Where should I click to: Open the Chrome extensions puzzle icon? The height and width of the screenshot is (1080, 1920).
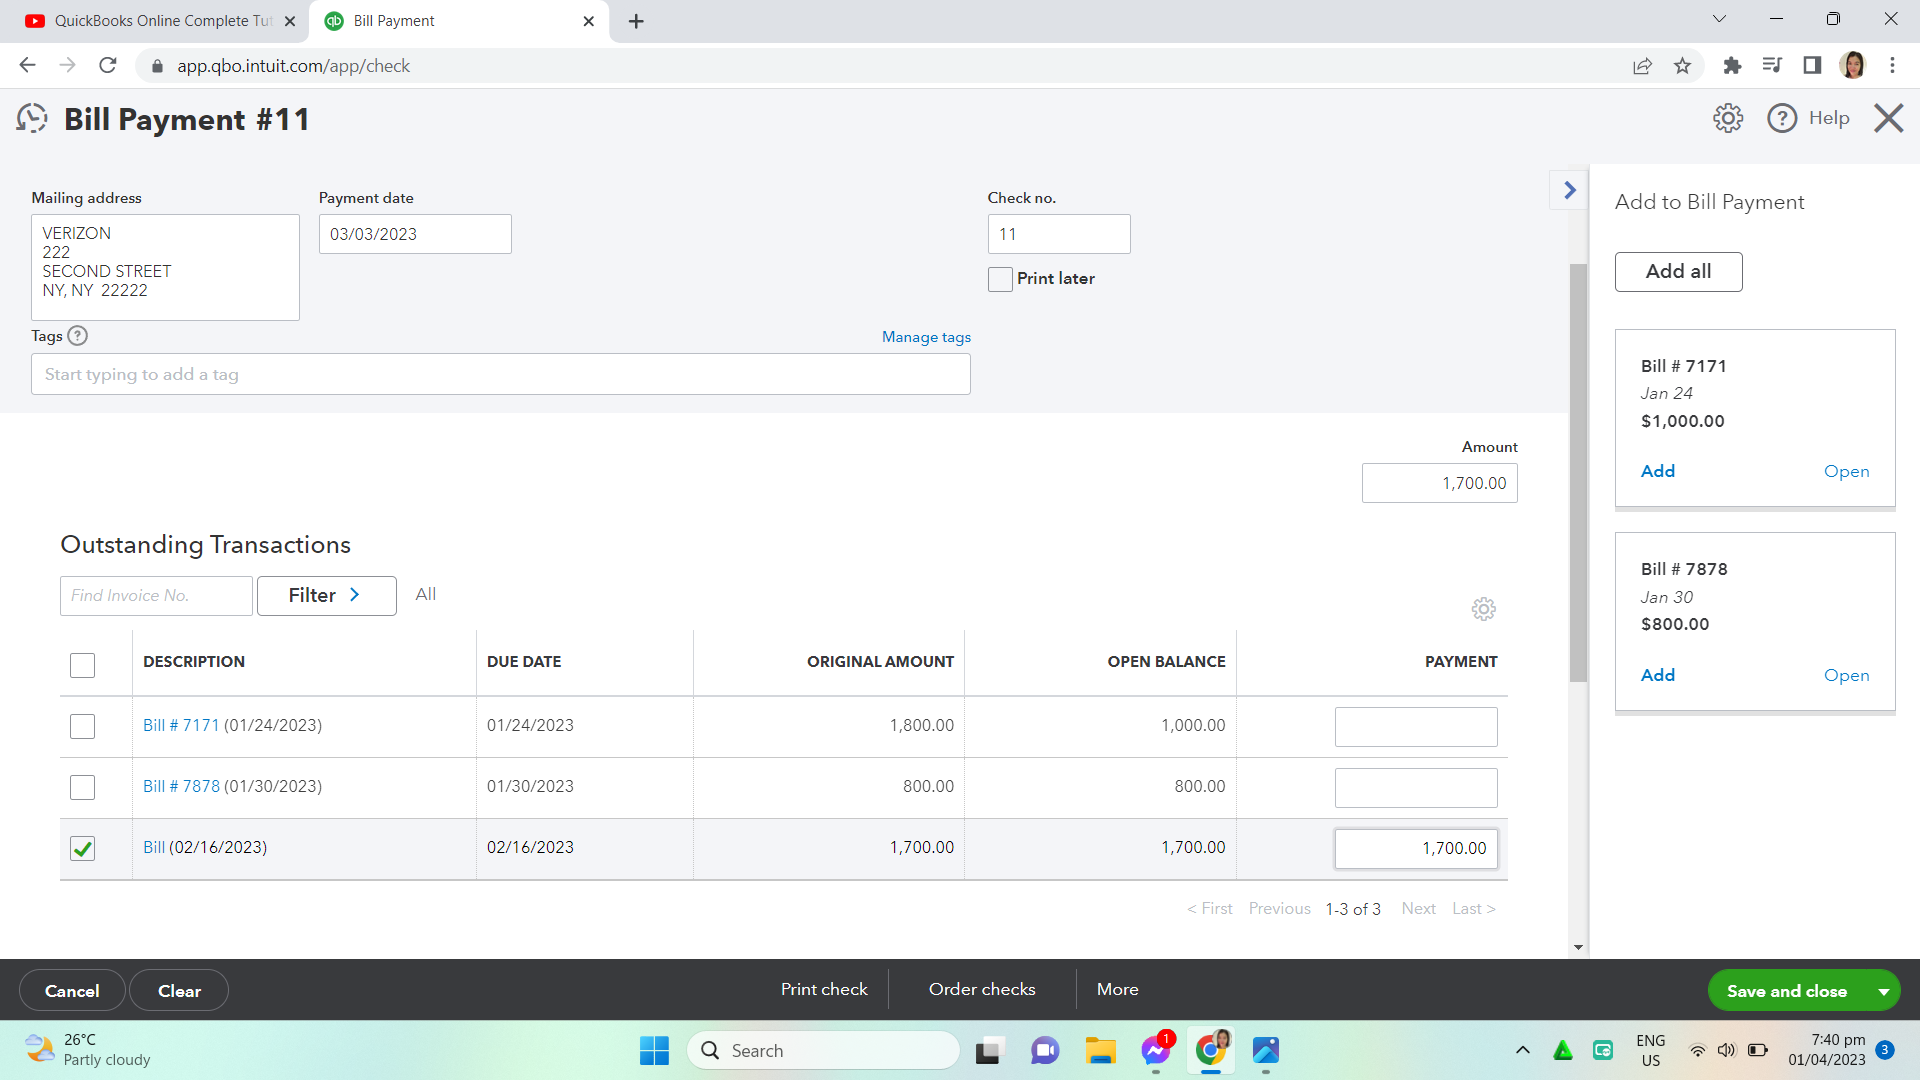(x=1732, y=66)
